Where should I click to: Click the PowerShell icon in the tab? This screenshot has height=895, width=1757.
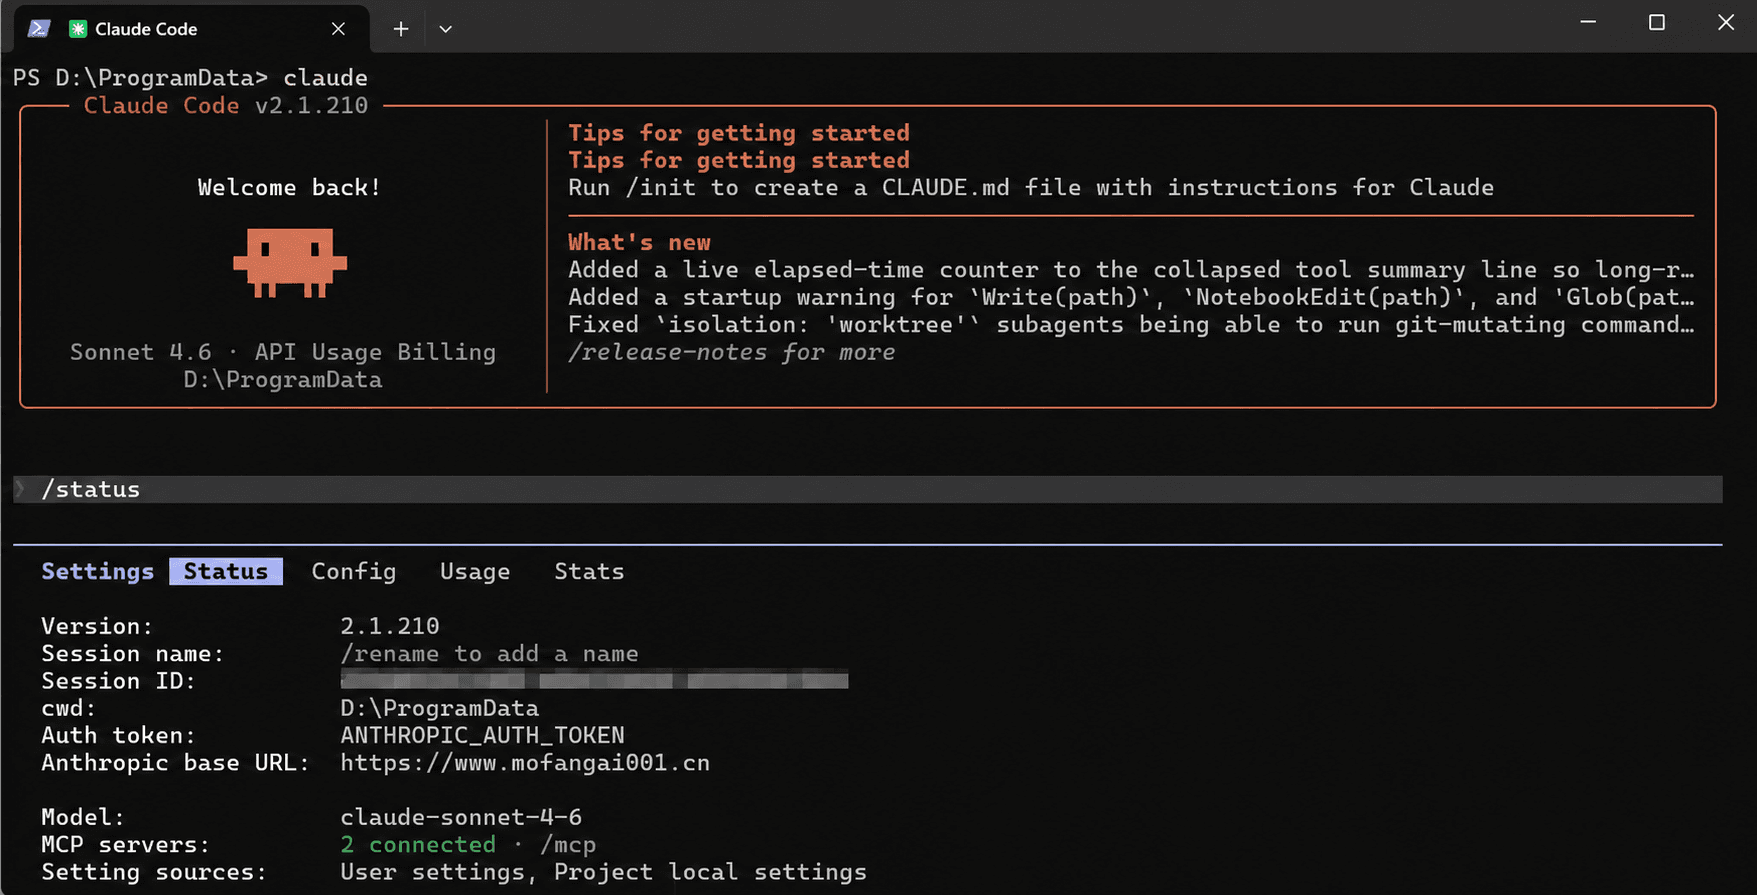coord(39,28)
